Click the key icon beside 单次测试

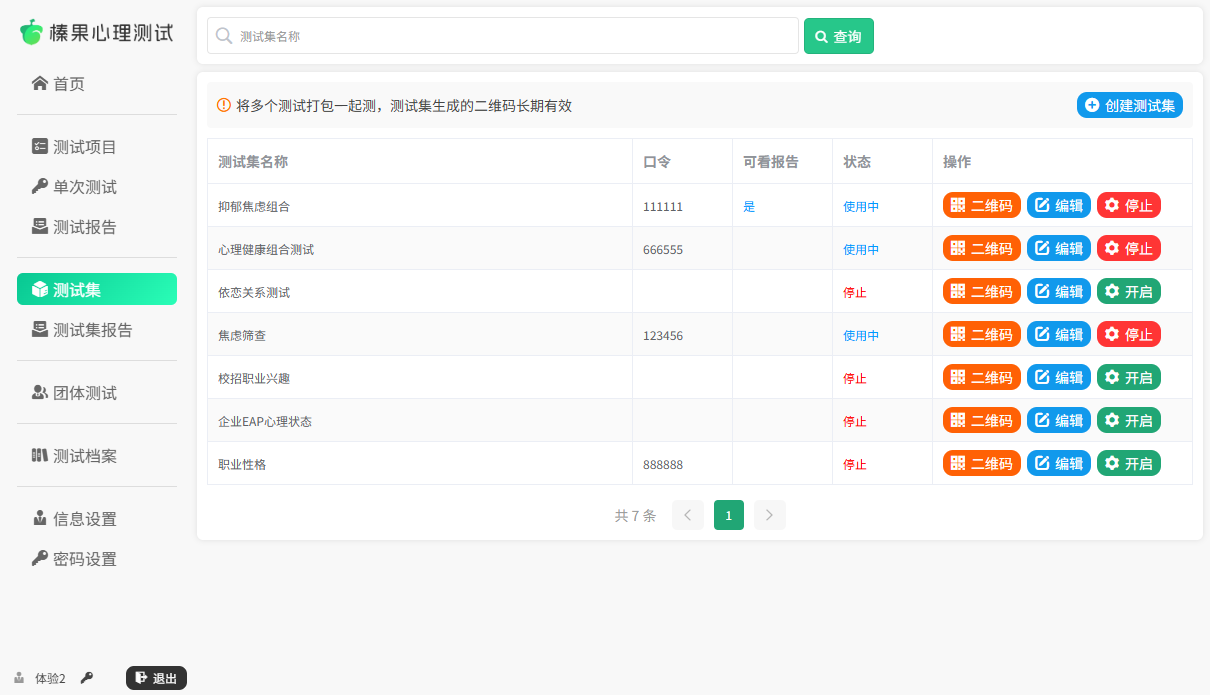click(x=40, y=186)
